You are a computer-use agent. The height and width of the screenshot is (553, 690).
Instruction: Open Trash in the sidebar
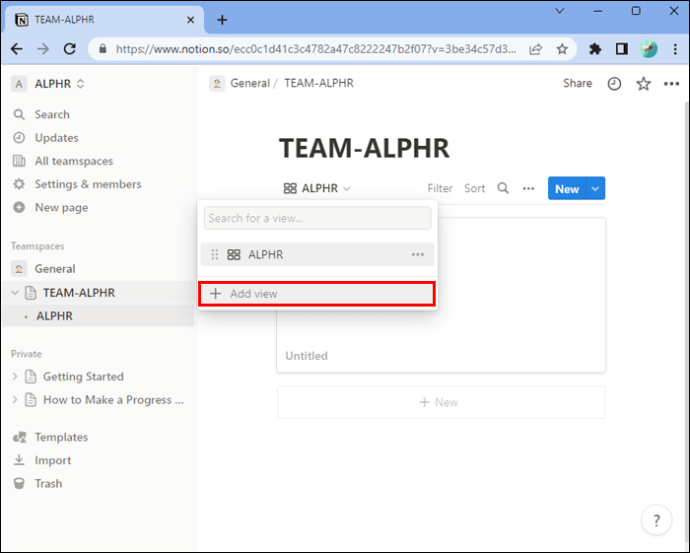(48, 483)
